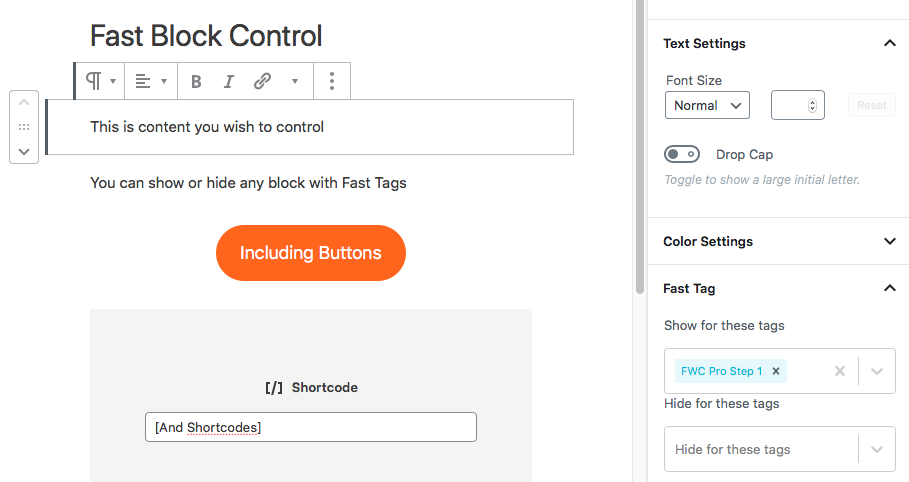
Task: Click the font size Reset button
Action: point(871,105)
